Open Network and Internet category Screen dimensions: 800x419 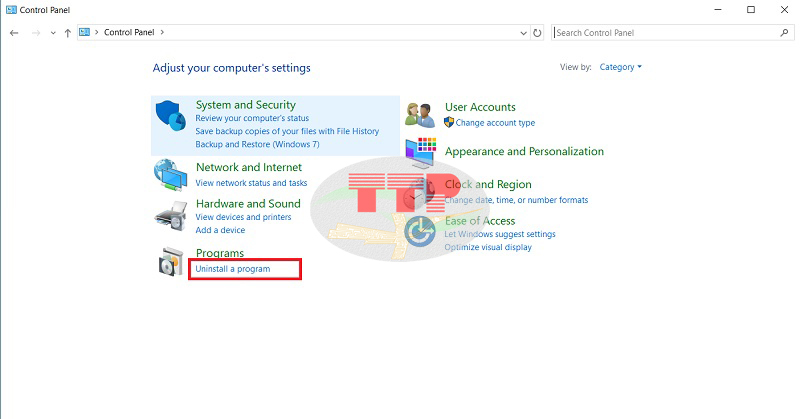(249, 167)
